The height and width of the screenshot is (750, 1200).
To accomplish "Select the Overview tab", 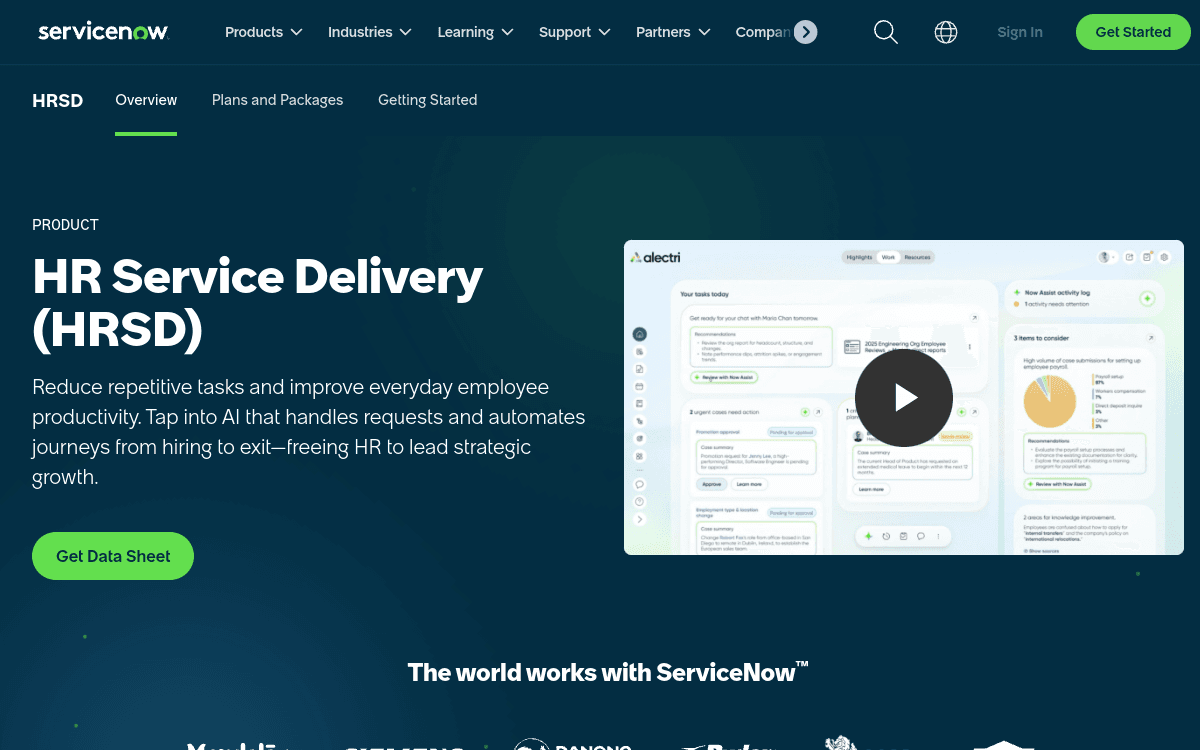I will point(146,100).
